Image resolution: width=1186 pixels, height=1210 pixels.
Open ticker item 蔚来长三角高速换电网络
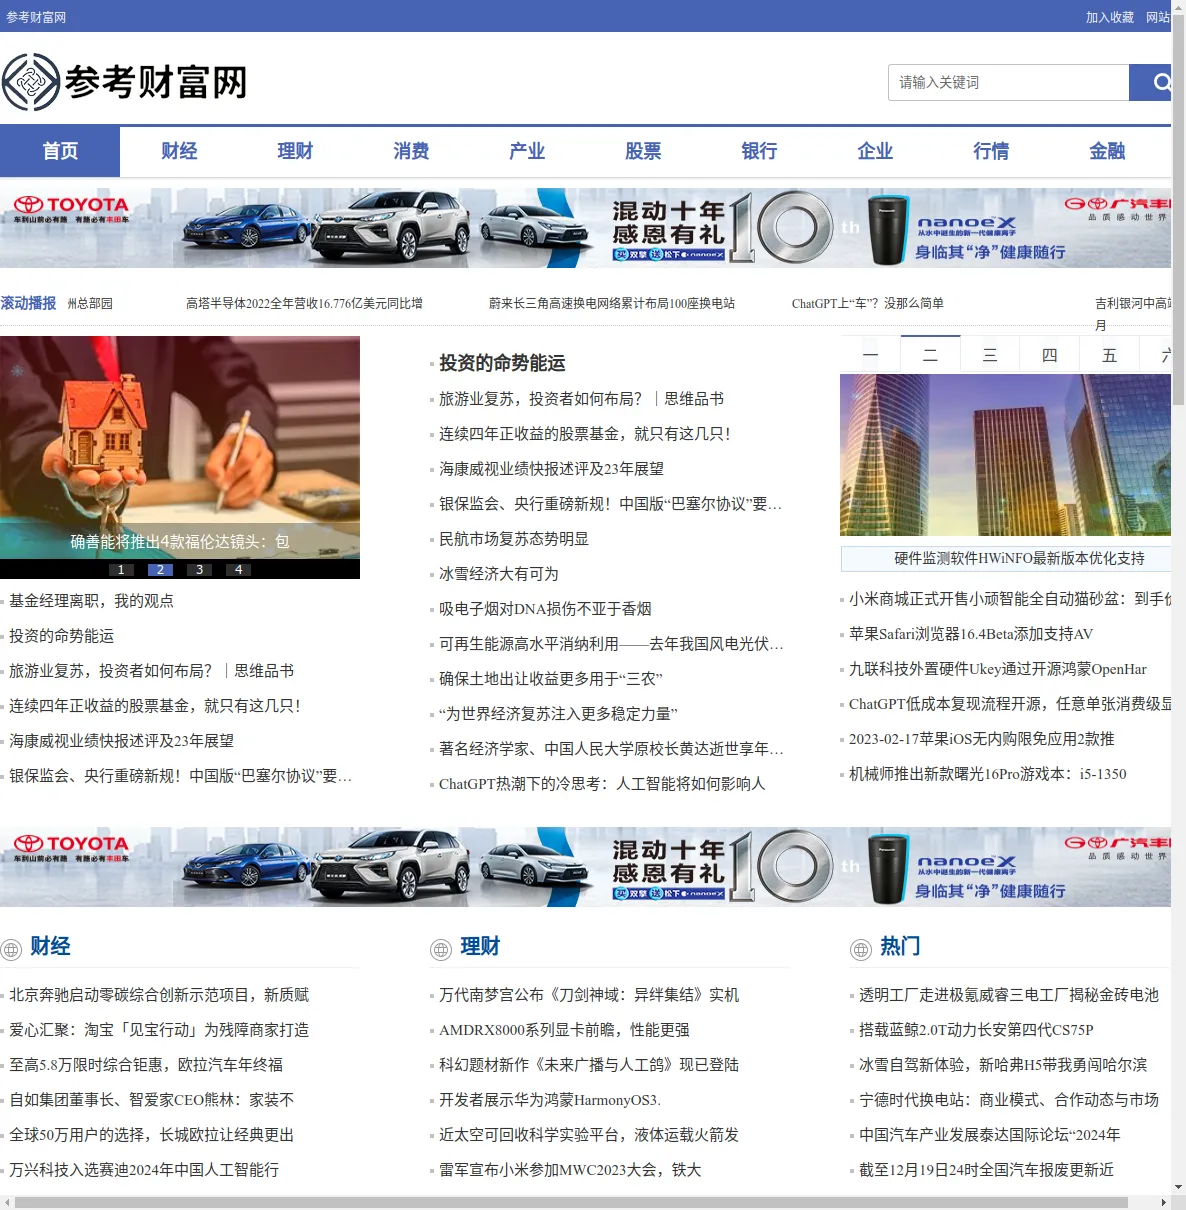click(x=612, y=303)
